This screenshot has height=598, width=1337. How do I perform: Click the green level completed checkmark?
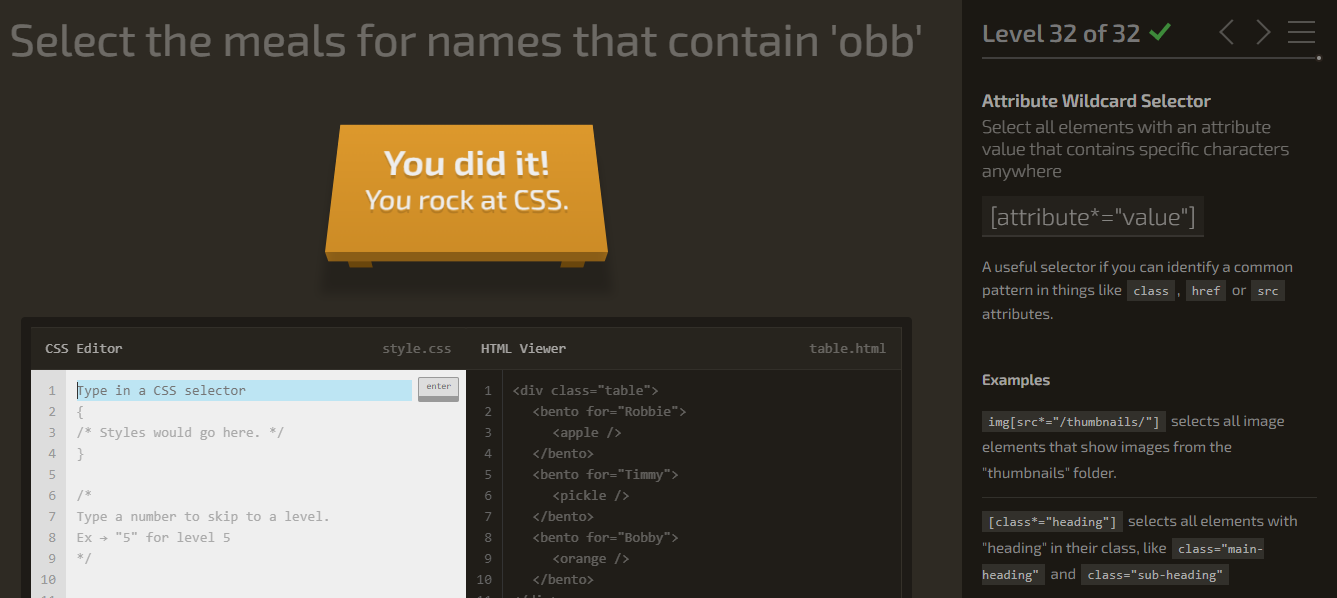(x=1160, y=33)
